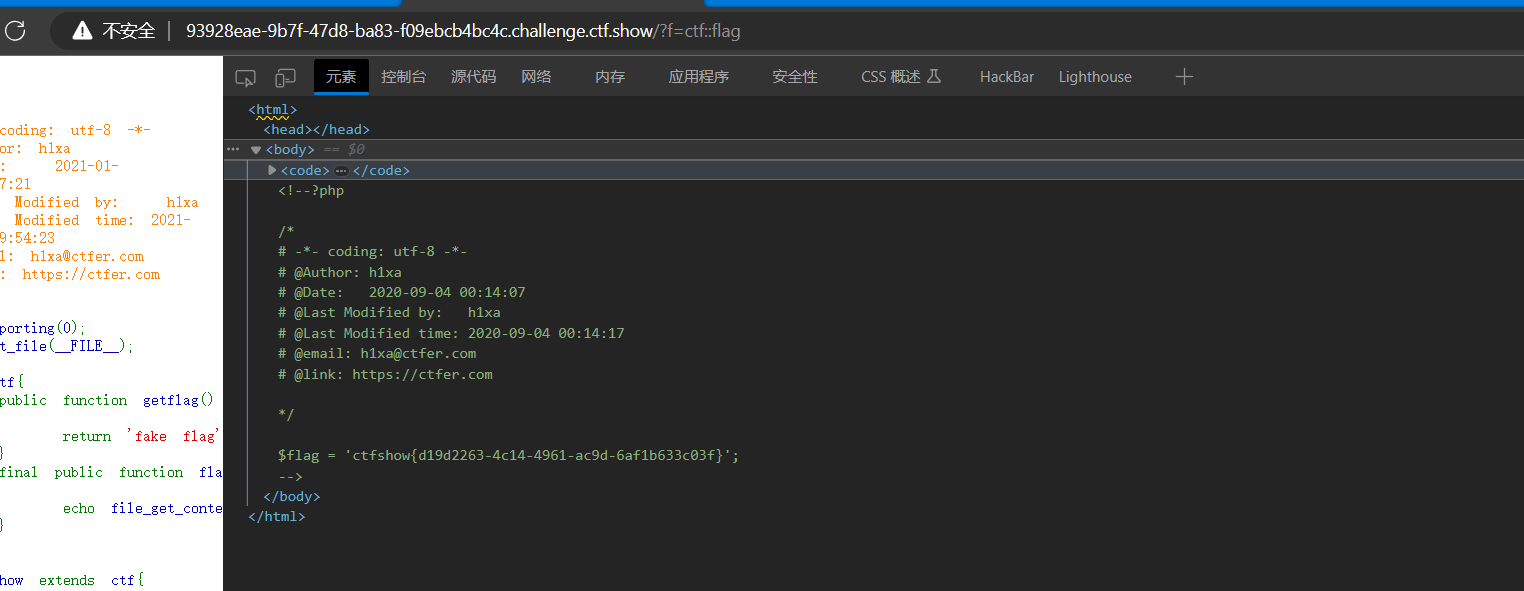Open the 内存 tab
The width and height of the screenshot is (1524, 591).
click(x=610, y=77)
